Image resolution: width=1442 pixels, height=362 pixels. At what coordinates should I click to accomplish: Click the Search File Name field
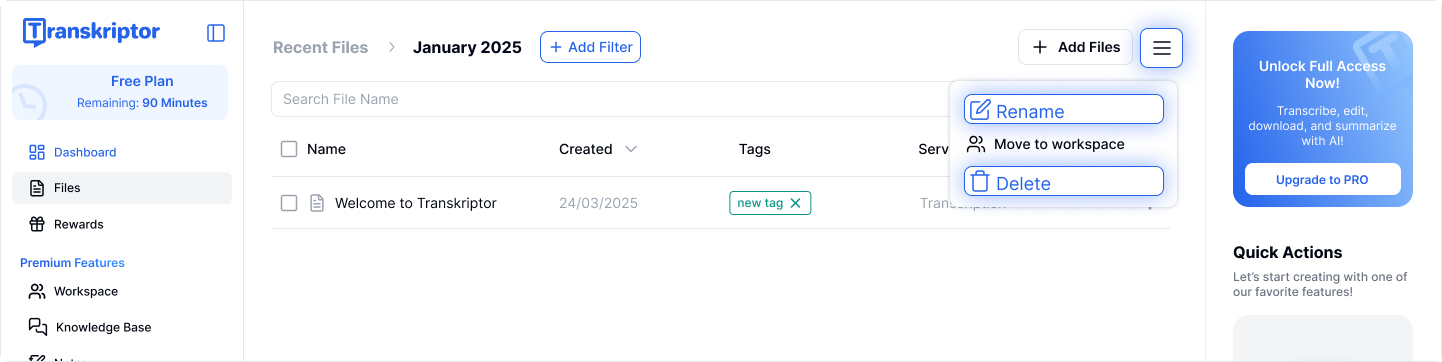[610, 99]
